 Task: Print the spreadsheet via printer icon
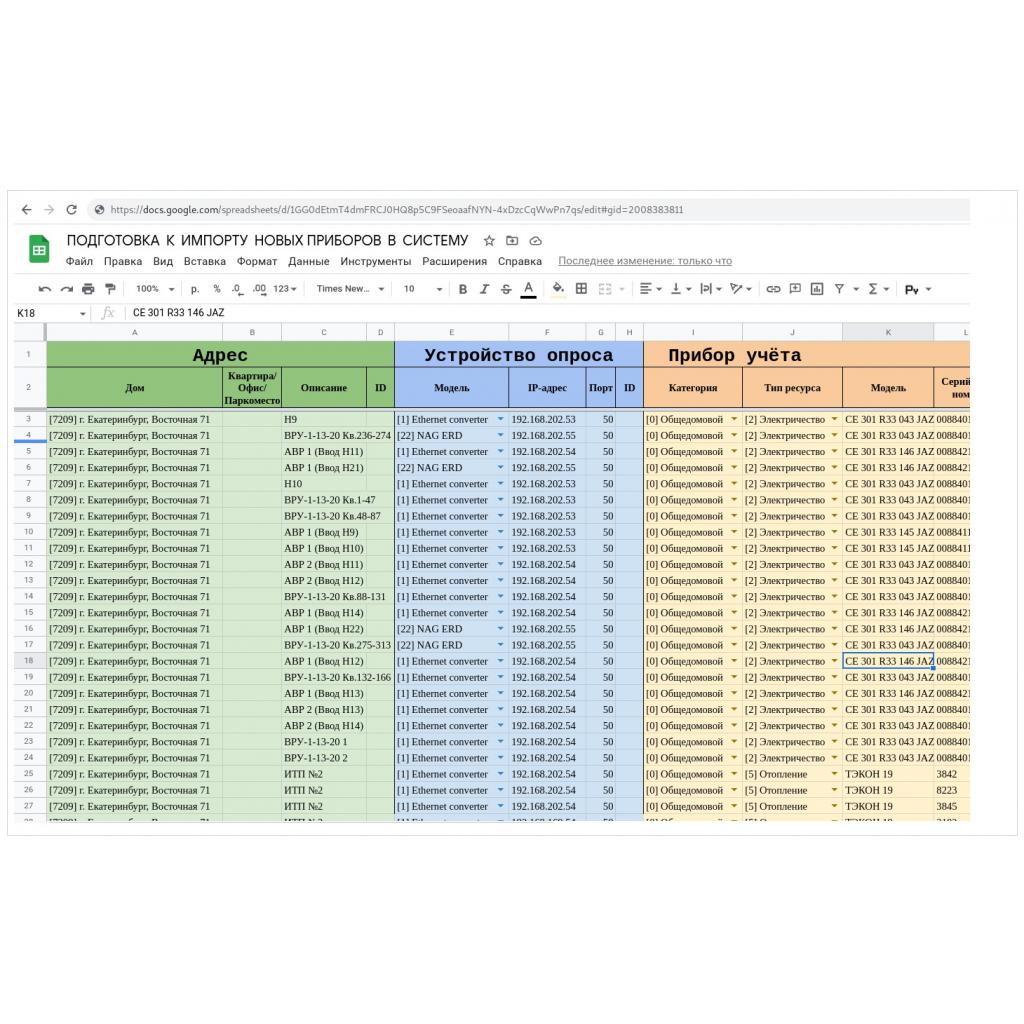pyautogui.click(x=88, y=289)
